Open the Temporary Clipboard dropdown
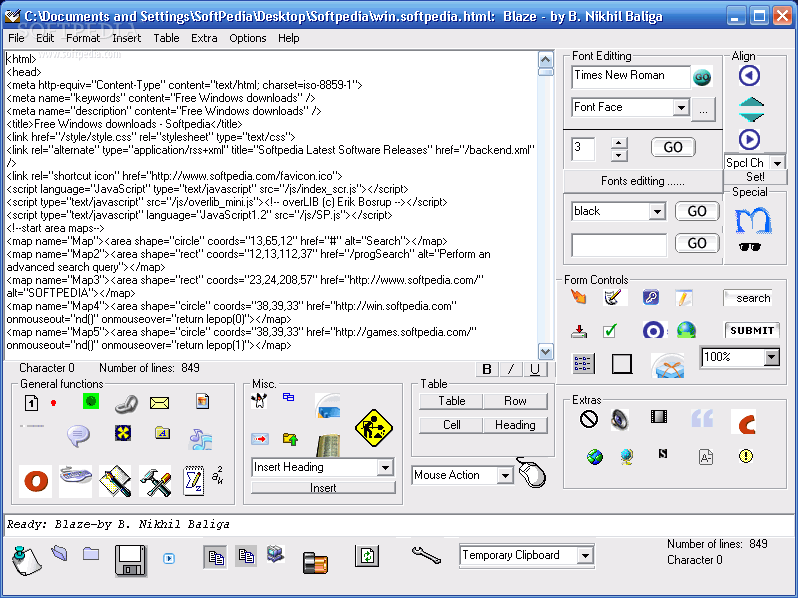 [585, 555]
